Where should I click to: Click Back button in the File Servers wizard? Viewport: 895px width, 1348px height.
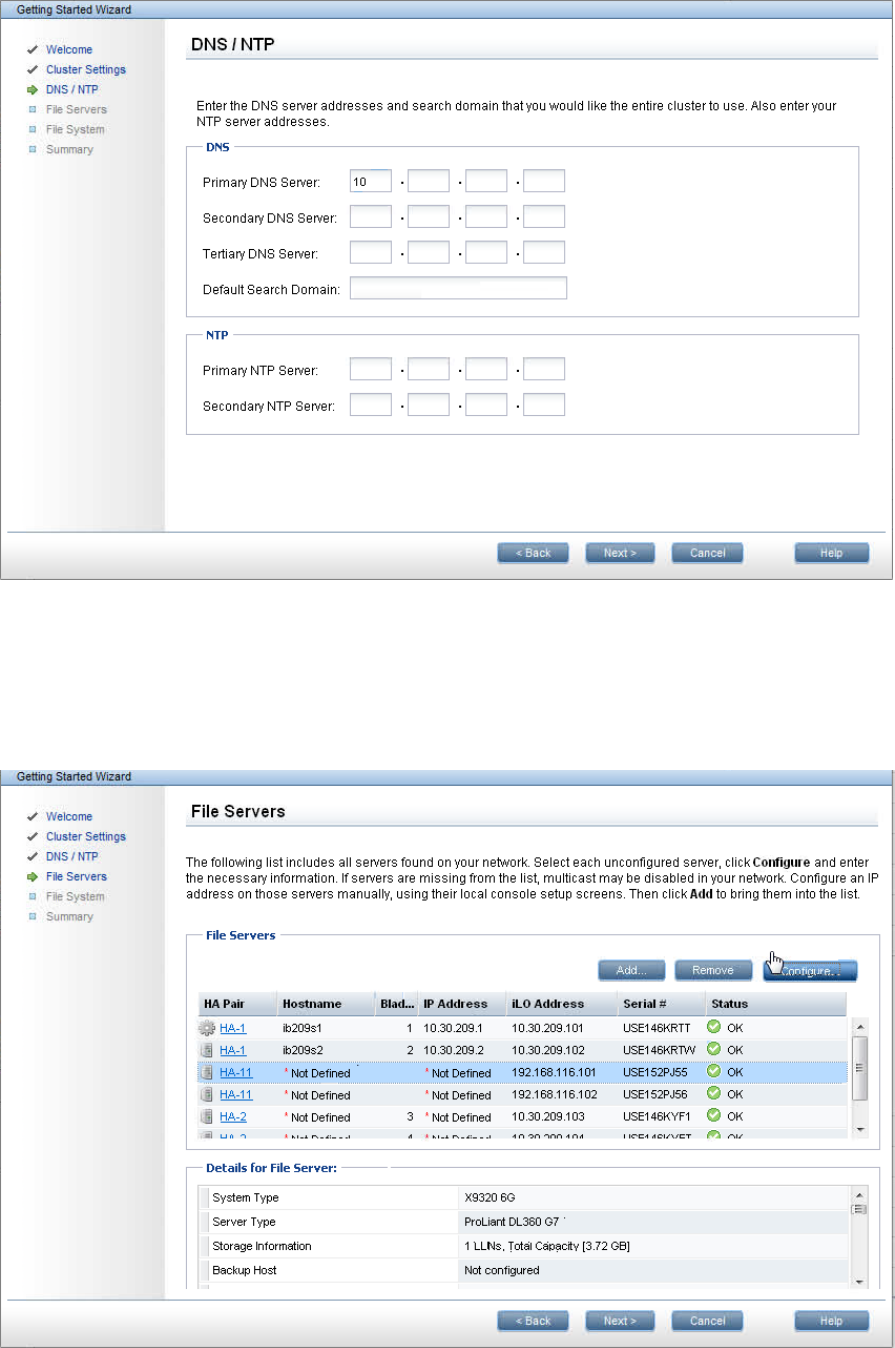coord(533,1320)
